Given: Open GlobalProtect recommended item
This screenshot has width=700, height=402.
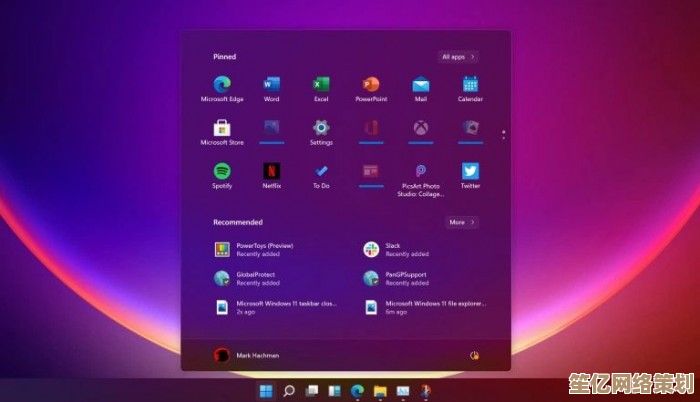Looking at the screenshot, I should click(247, 278).
